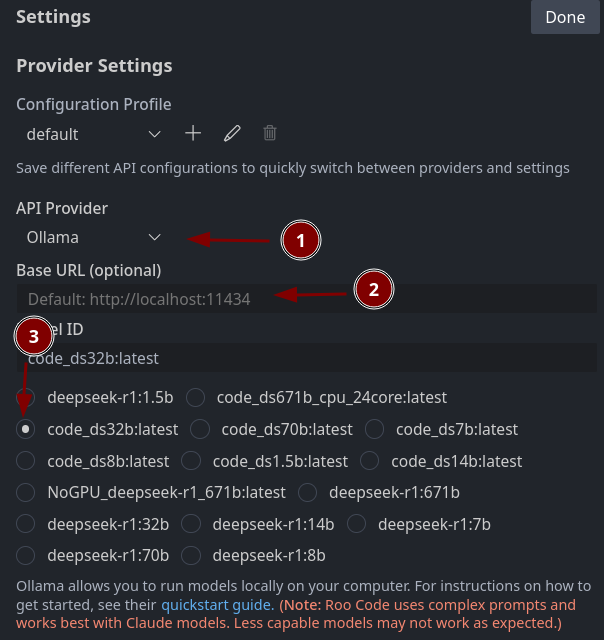Click the Done button
This screenshot has width=604, height=640.
pyautogui.click(x=565, y=17)
